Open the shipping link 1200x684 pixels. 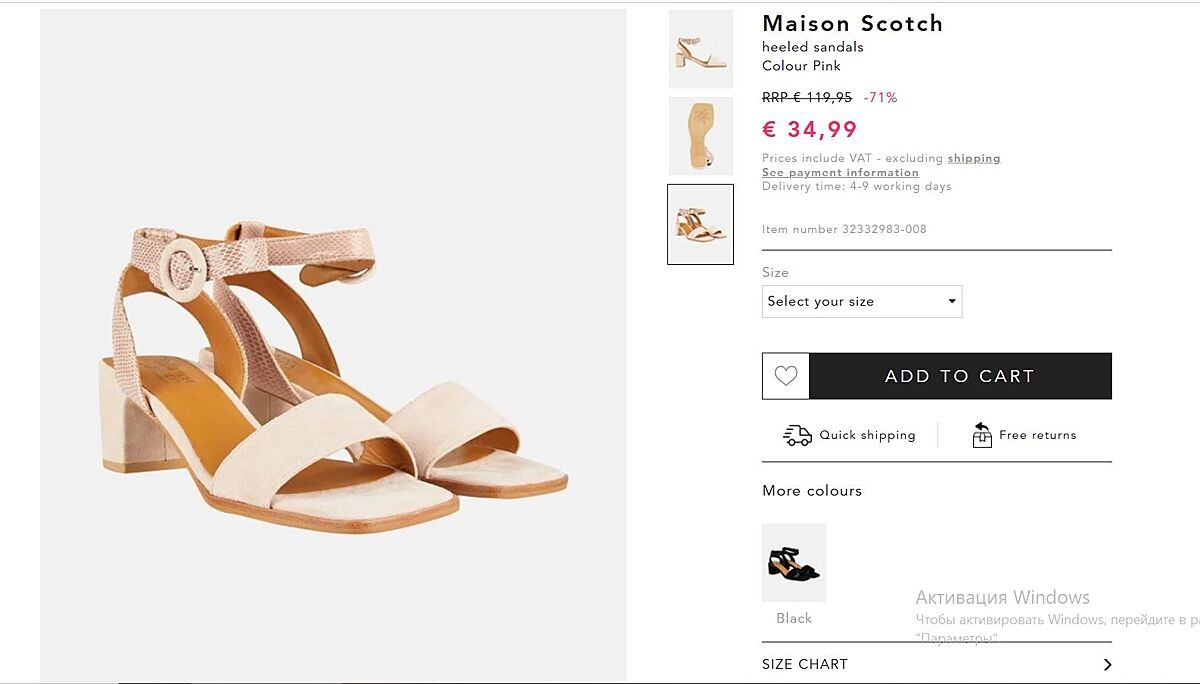tap(973, 158)
